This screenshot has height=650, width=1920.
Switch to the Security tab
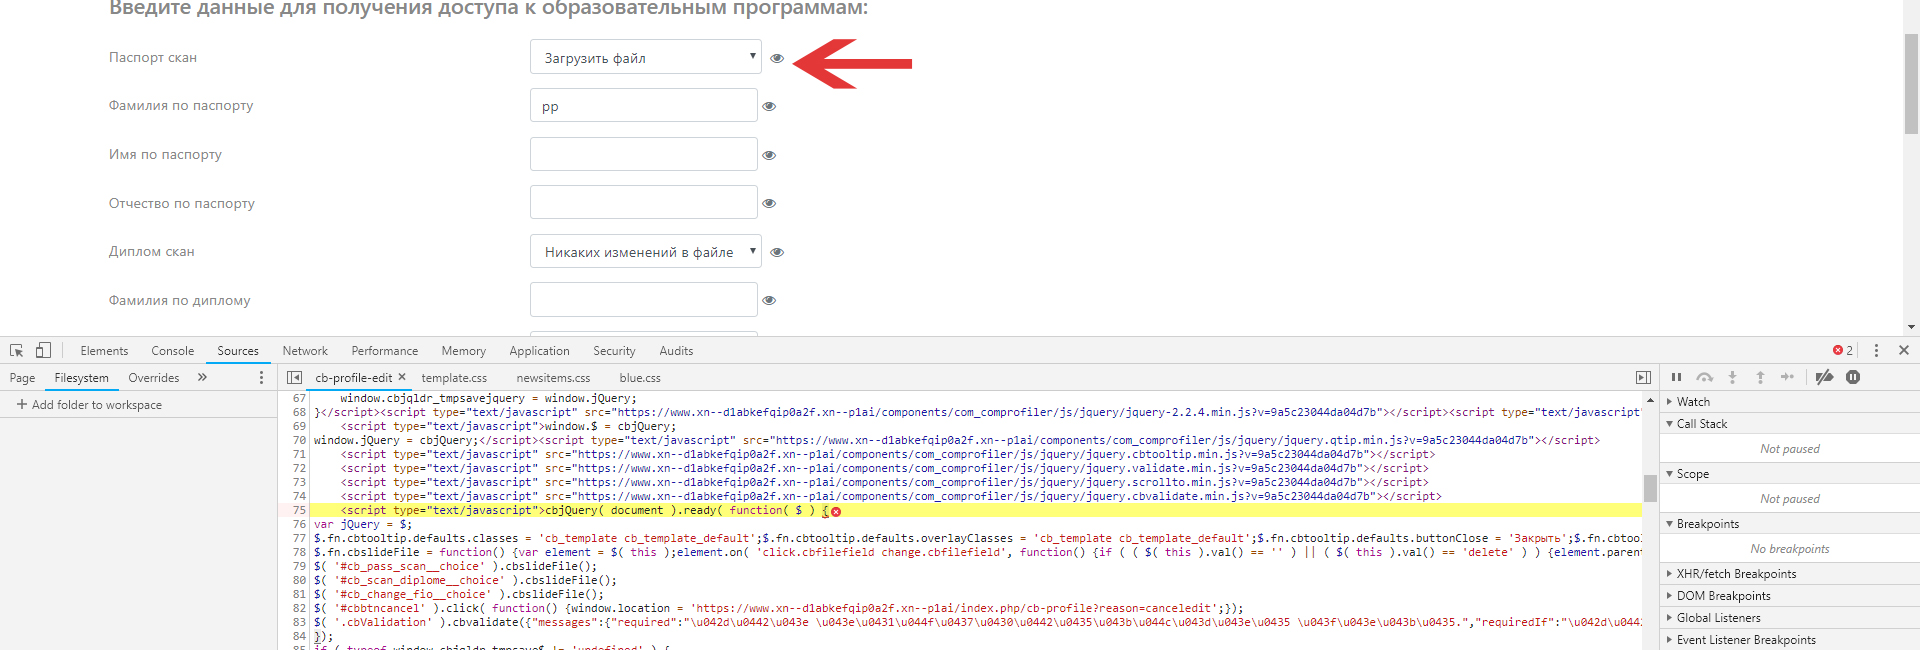pyautogui.click(x=614, y=351)
